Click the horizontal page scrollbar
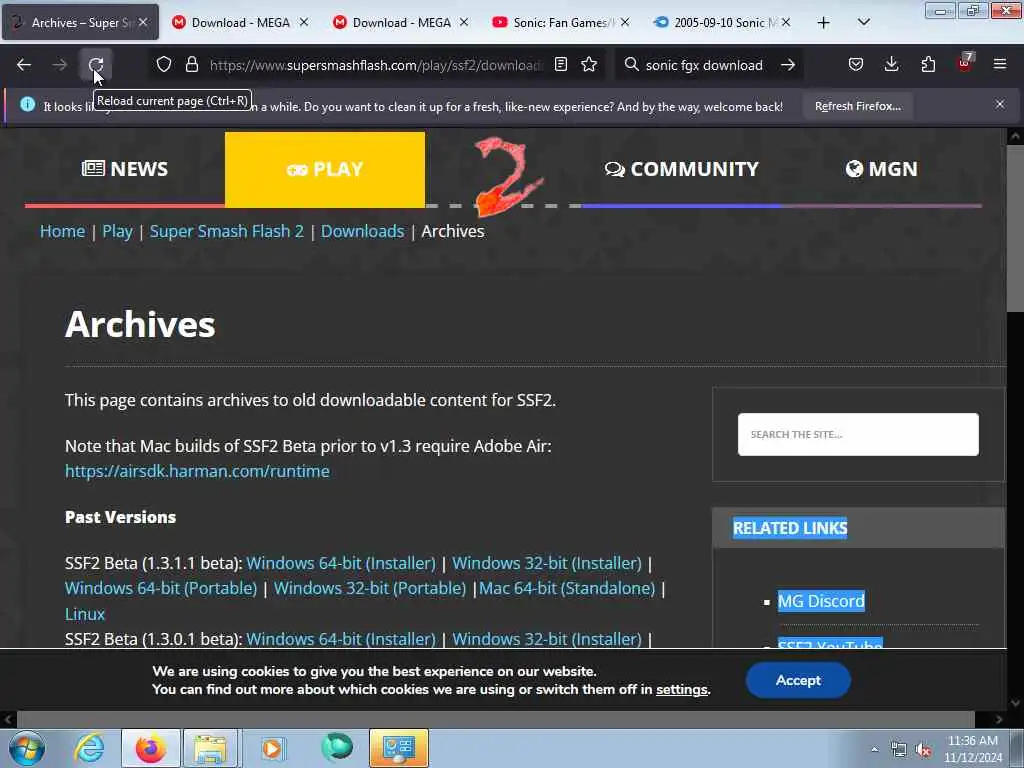The width and height of the screenshot is (1024, 768). click(x=495, y=719)
